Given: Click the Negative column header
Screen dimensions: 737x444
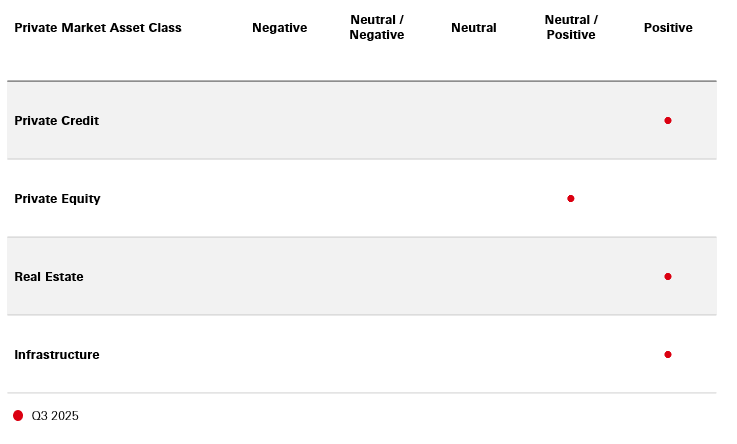Looking at the screenshot, I should point(280,28).
